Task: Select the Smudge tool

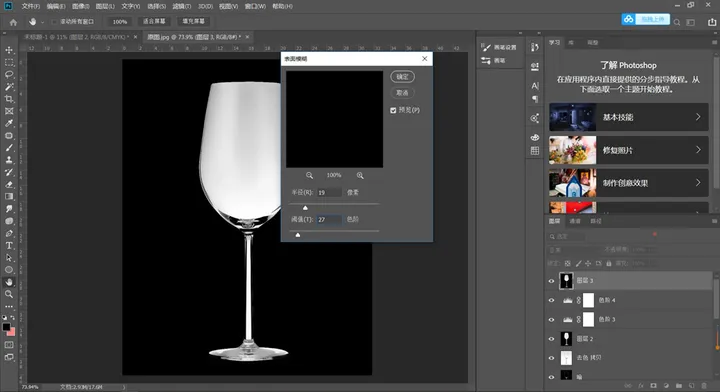Action: coord(9,209)
